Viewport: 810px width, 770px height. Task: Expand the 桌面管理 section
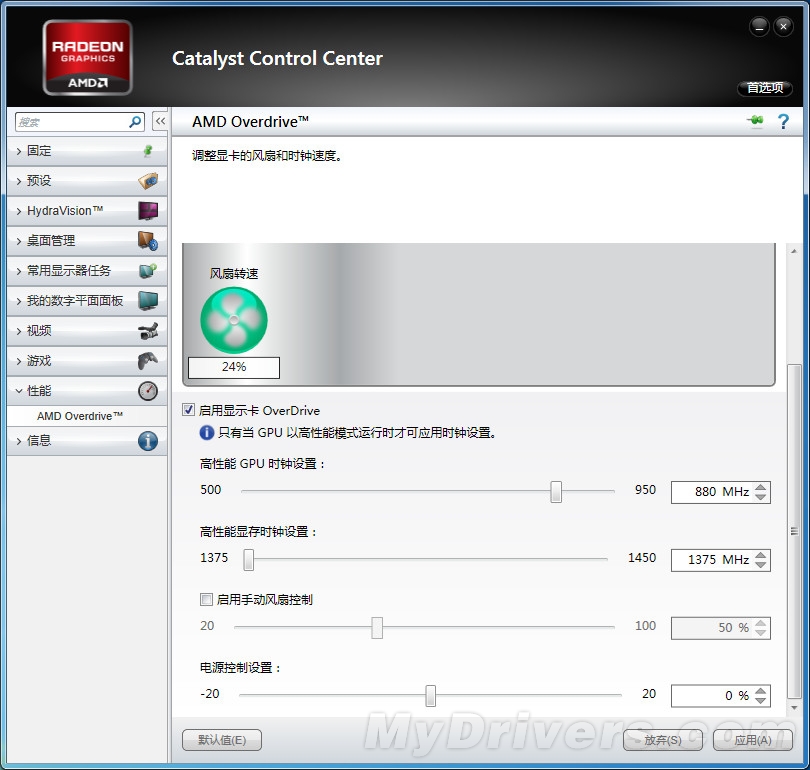pos(87,241)
